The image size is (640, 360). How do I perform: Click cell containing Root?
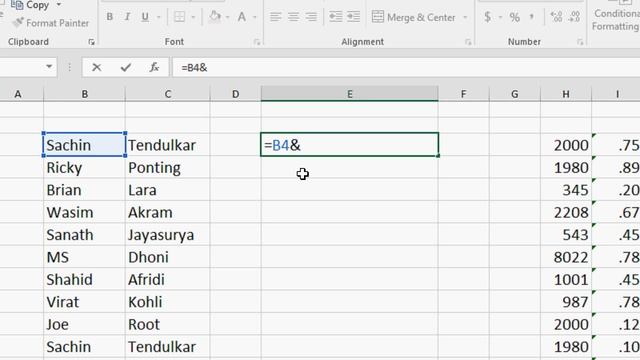click(x=168, y=325)
